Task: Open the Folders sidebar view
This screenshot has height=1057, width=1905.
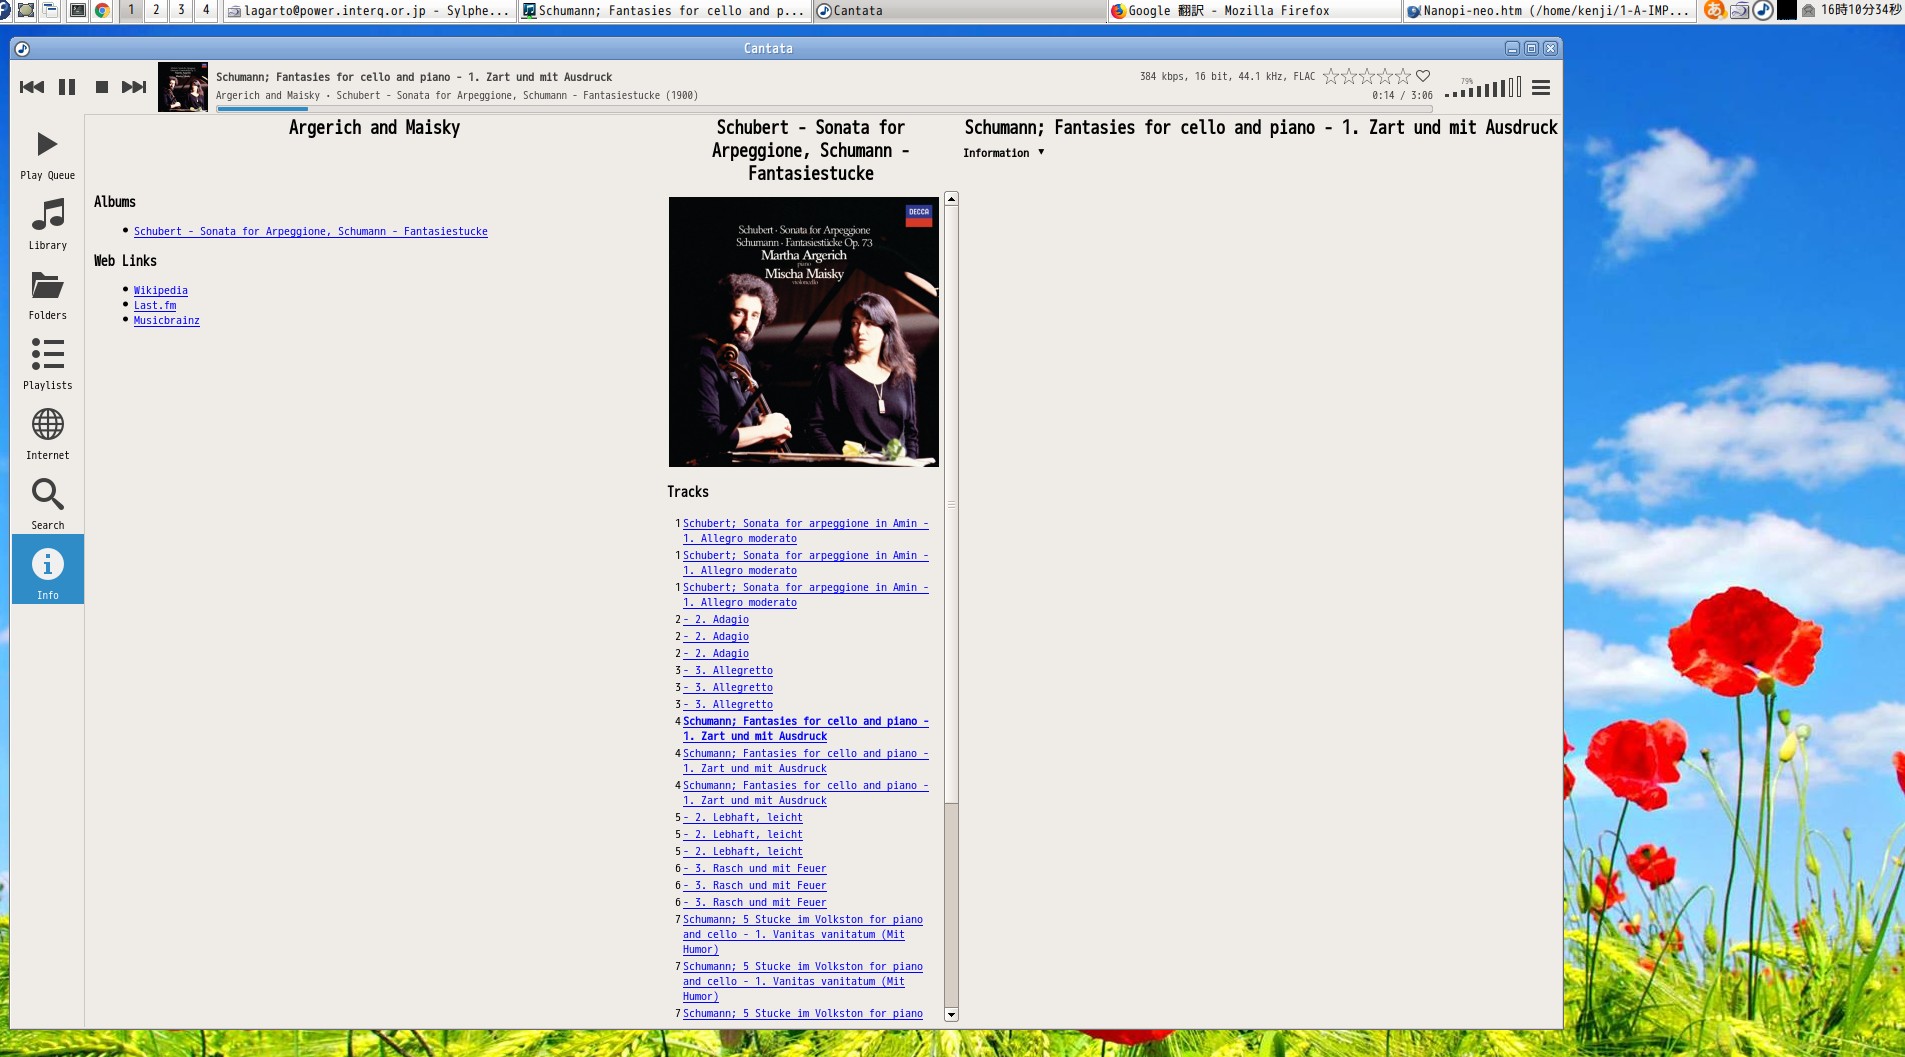Action: pos(47,295)
